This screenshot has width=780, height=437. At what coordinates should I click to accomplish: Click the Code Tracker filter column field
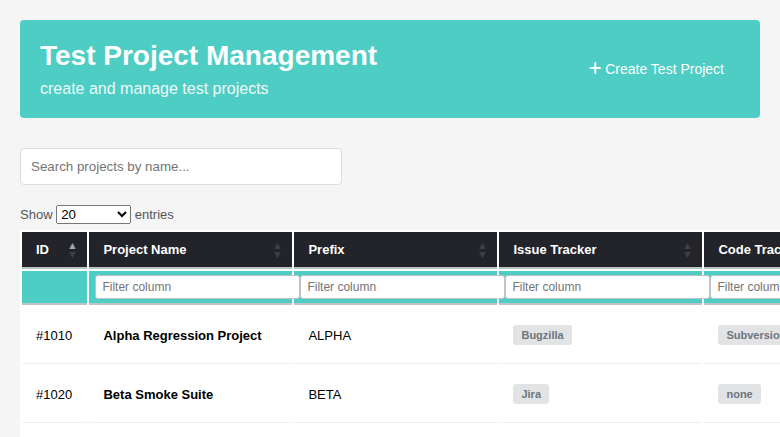tap(745, 287)
